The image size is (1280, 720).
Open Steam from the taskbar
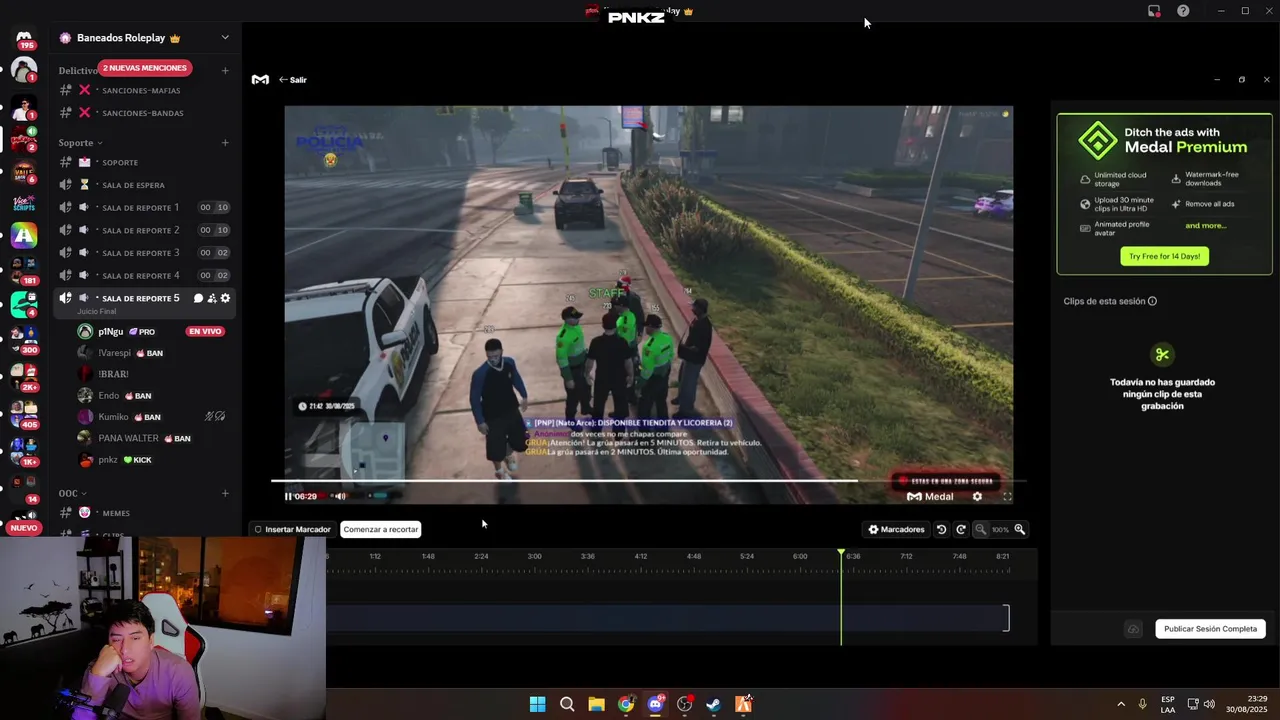[714, 704]
